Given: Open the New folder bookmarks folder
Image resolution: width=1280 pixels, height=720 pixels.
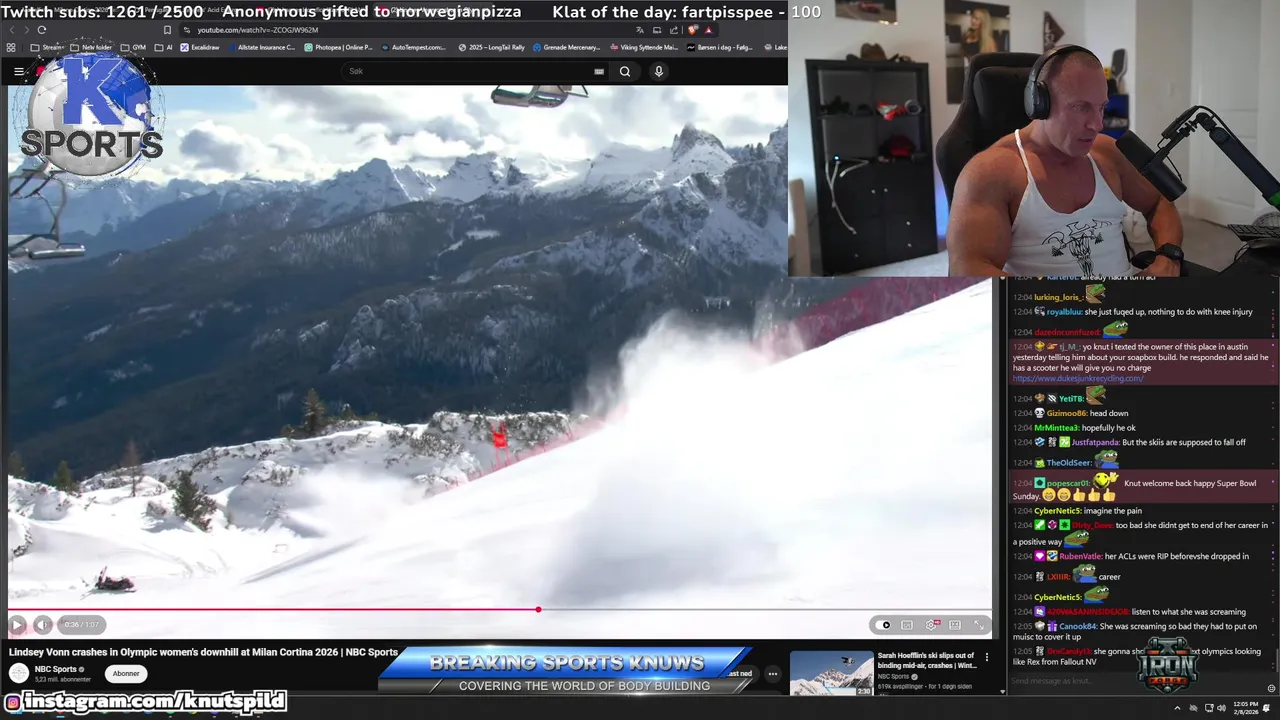Looking at the screenshot, I should pyautogui.click(x=91, y=47).
